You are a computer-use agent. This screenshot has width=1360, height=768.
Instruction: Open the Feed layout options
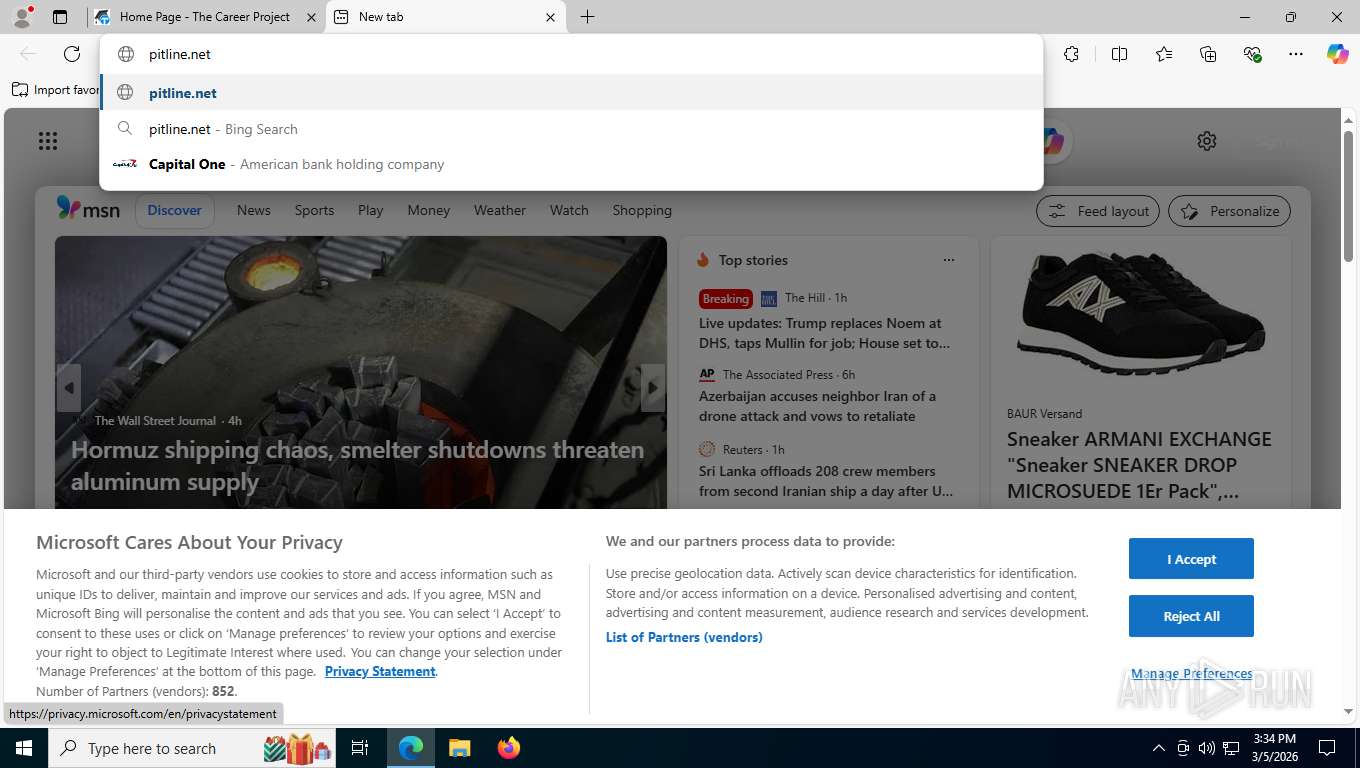click(1098, 211)
